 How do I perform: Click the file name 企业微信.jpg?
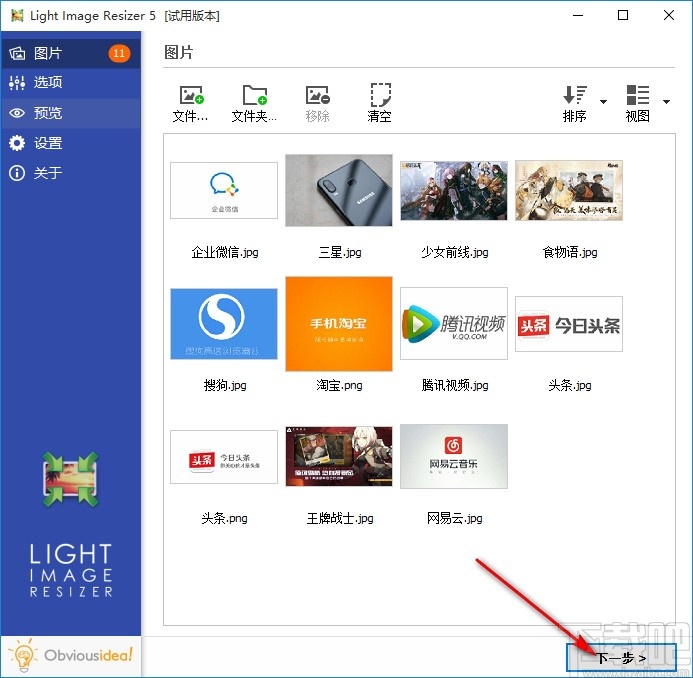coord(225,252)
